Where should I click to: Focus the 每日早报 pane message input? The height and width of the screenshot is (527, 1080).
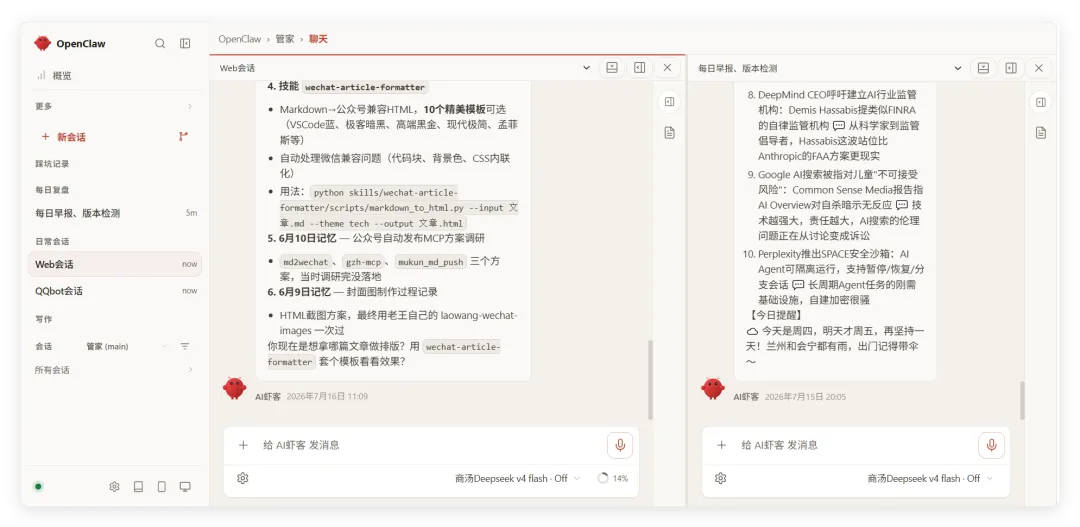point(854,445)
